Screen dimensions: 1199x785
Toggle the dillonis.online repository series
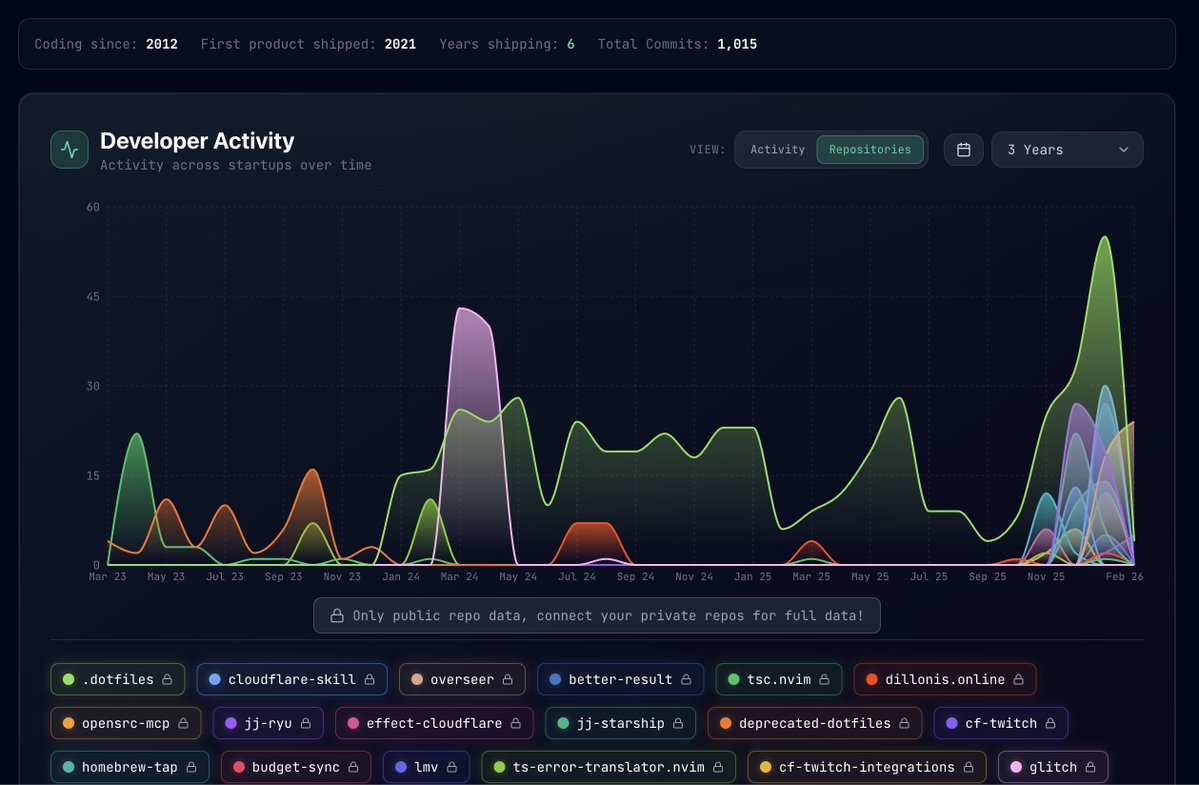coord(944,680)
